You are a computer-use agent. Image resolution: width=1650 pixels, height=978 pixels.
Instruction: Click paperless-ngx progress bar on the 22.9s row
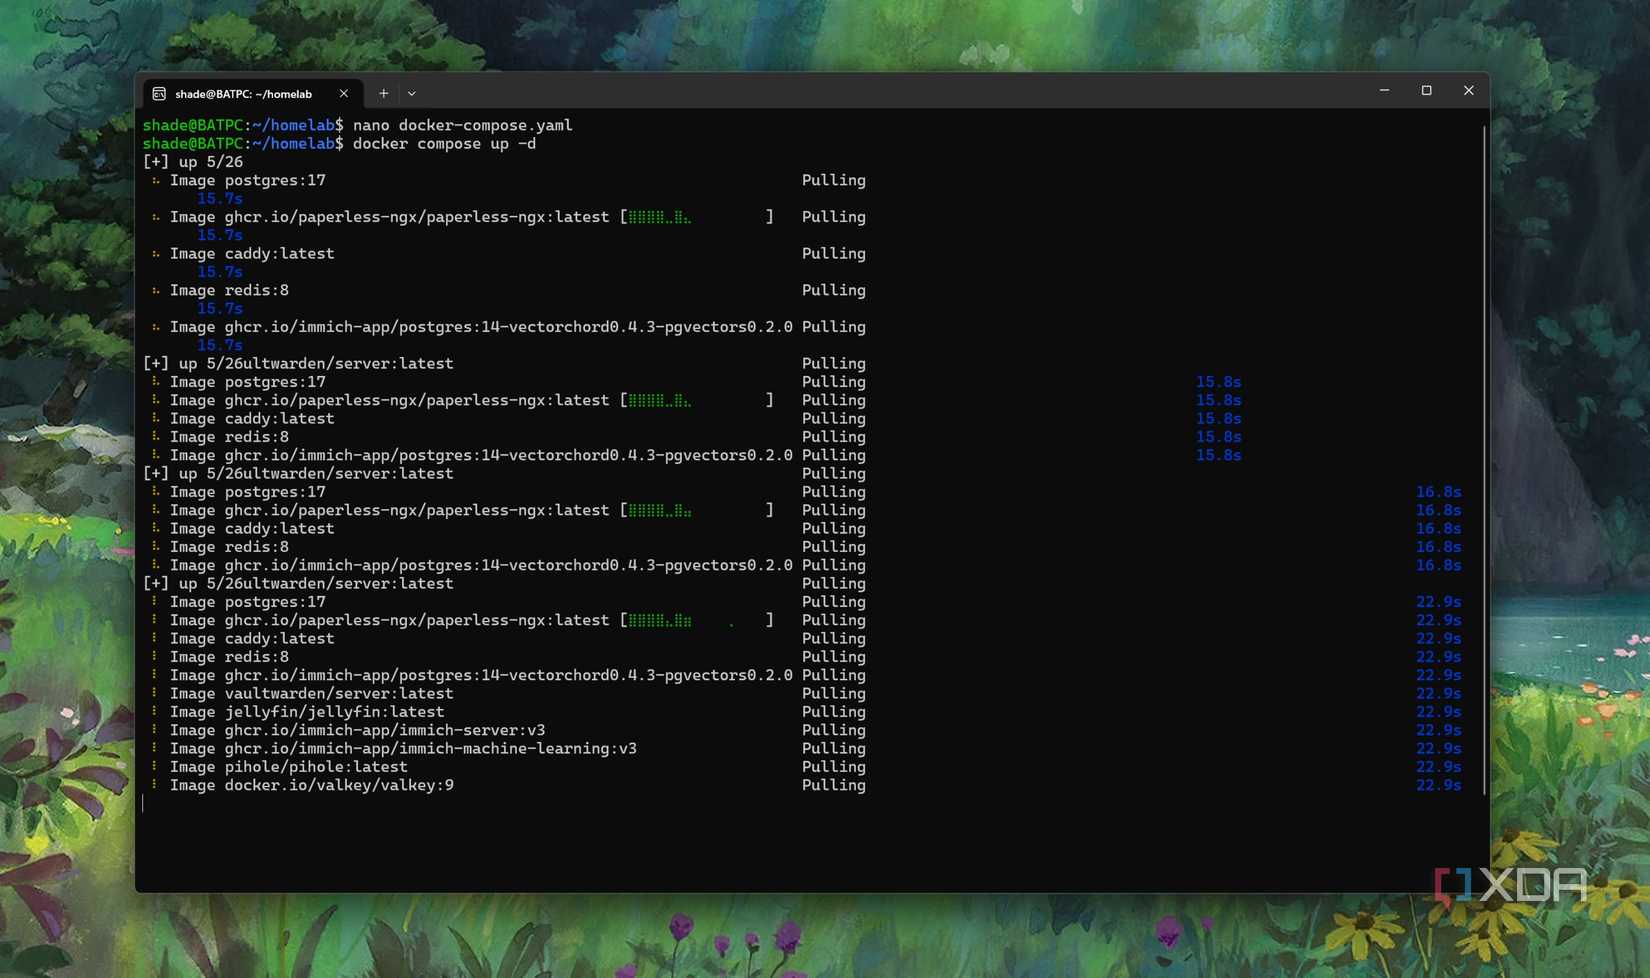[x=697, y=620]
